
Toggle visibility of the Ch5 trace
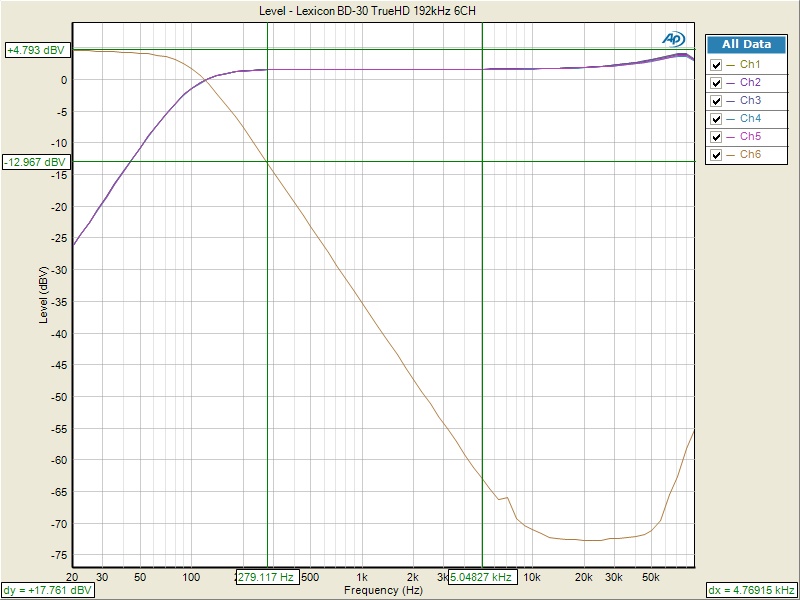(x=715, y=137)
